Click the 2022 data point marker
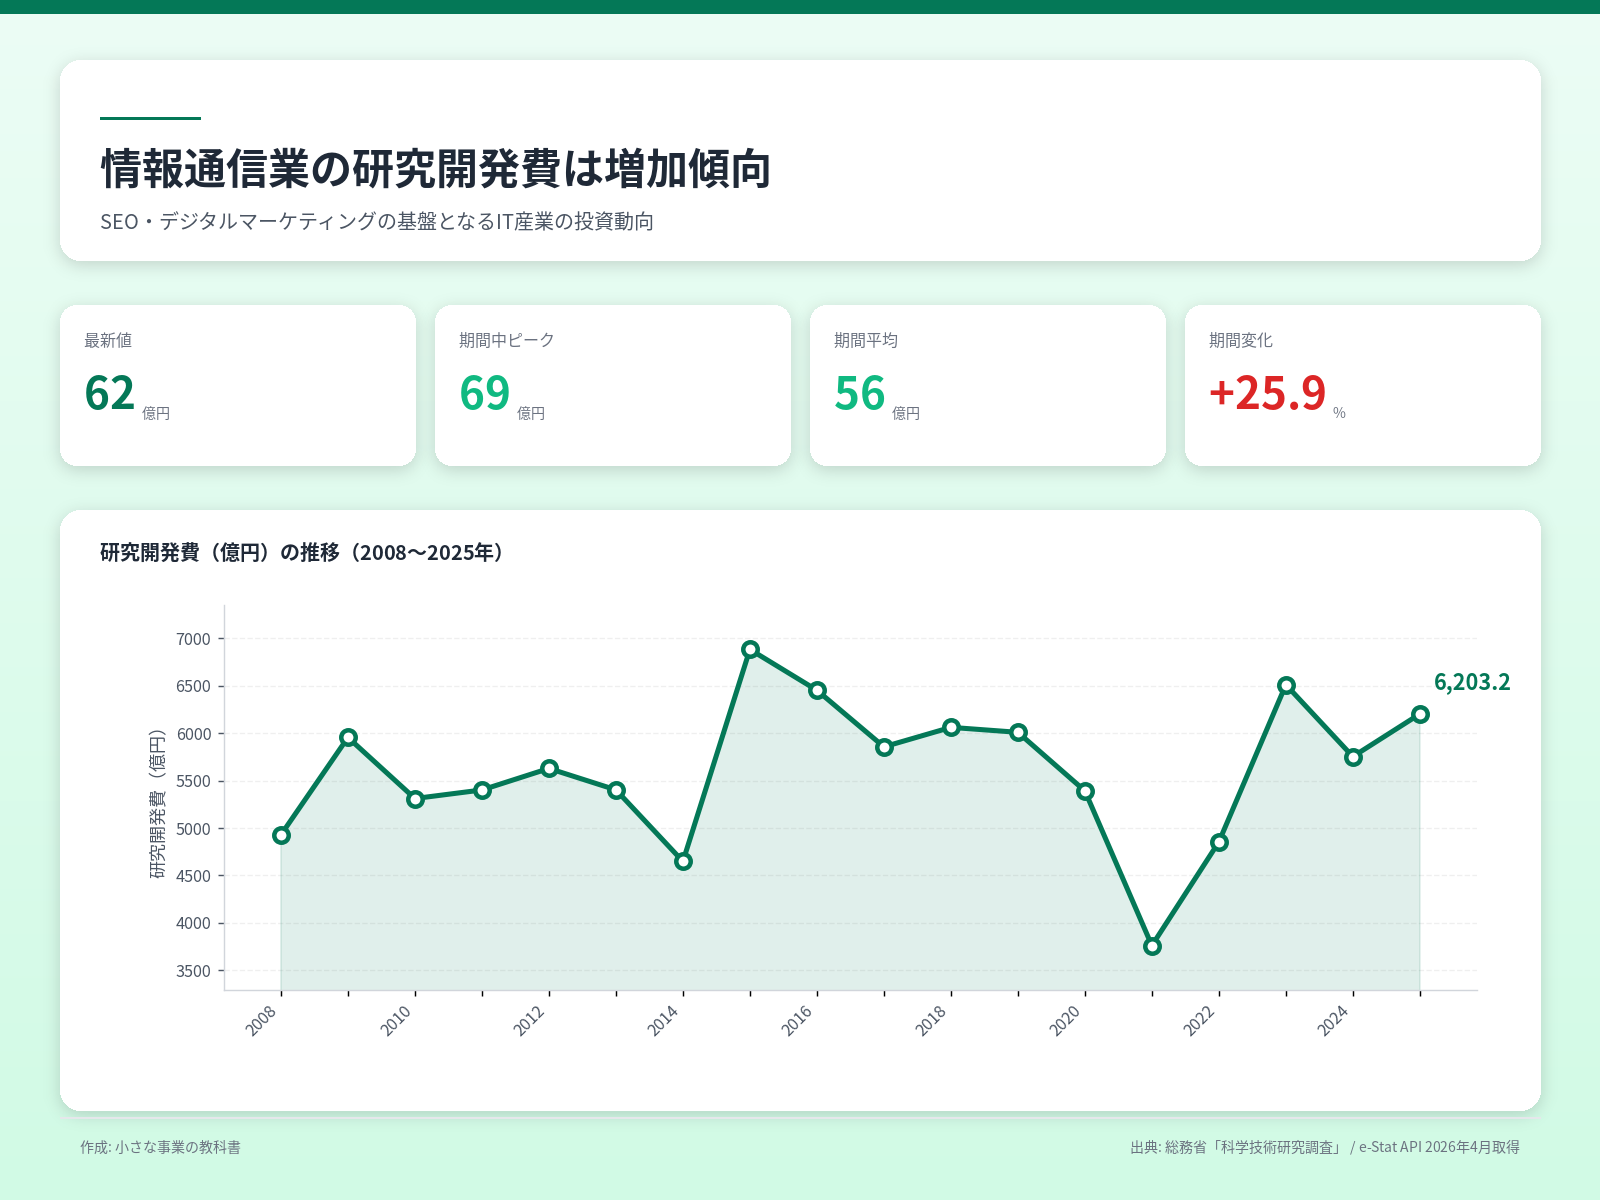This screenshot has height=1200, width=1600. (1220, 842)
